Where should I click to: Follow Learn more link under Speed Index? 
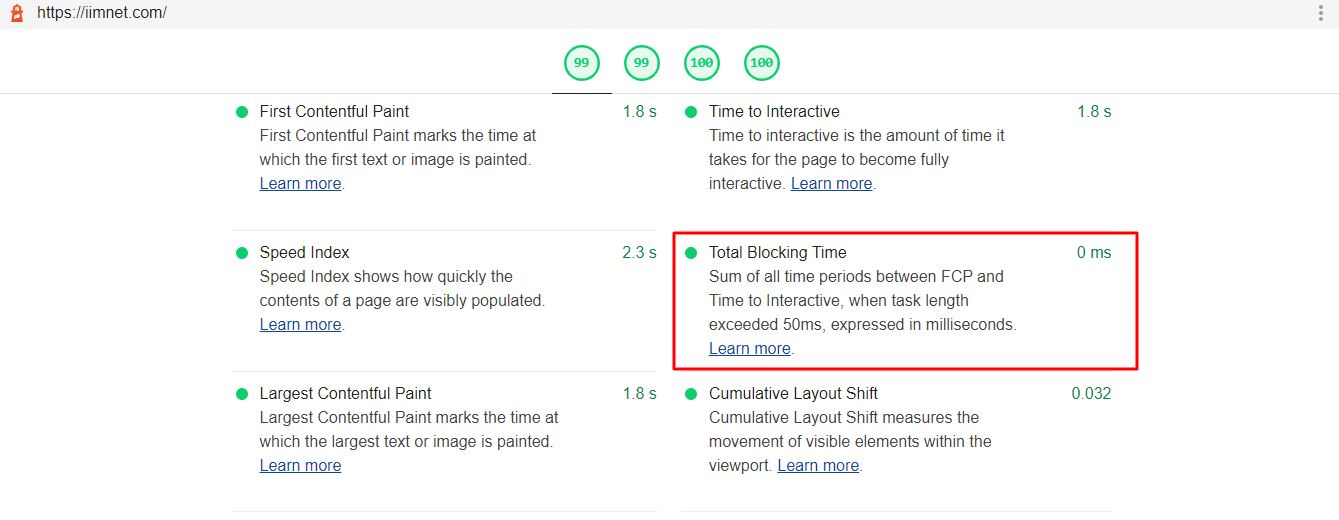pyautogui.click(x=300, y=325)
